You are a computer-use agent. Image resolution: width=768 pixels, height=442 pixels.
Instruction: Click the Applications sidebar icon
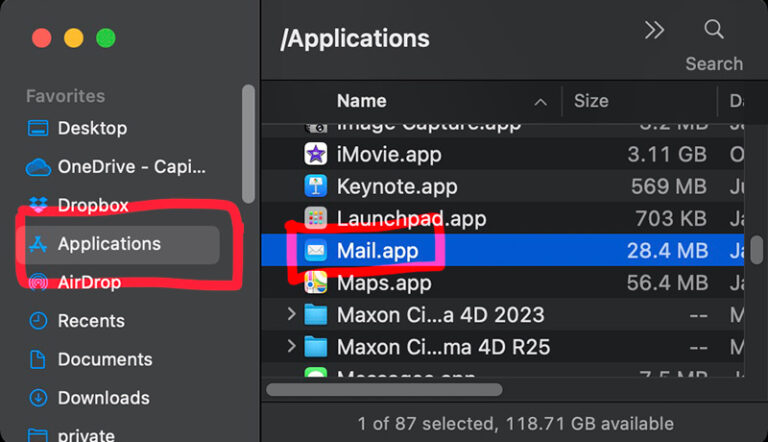38,244
